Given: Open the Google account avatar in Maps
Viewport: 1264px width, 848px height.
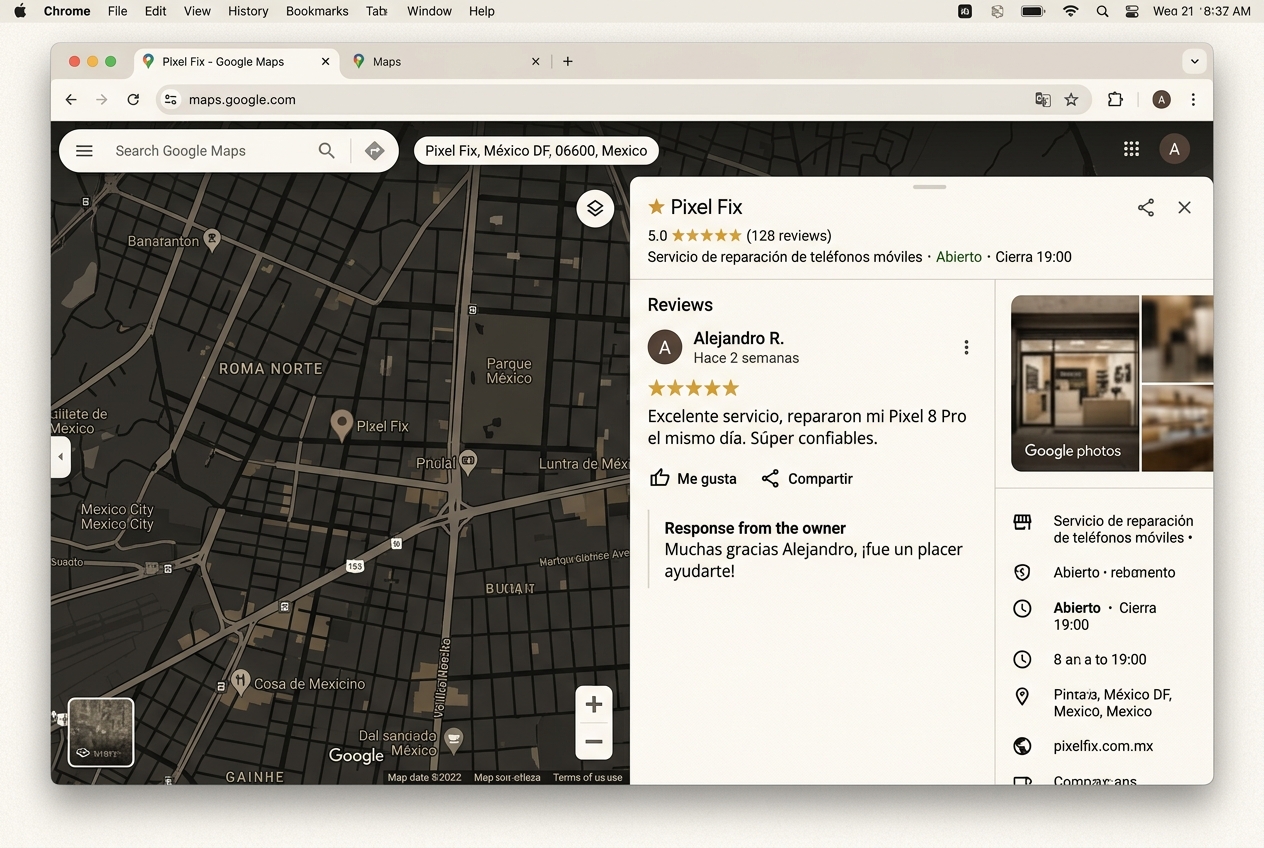Looking at the screenshot, I should pos(1174,149).
